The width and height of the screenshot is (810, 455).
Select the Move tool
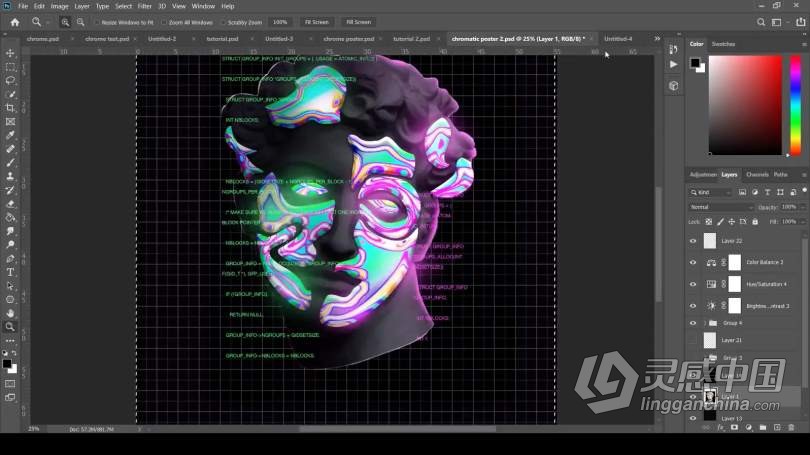click(x=10, y=53)
